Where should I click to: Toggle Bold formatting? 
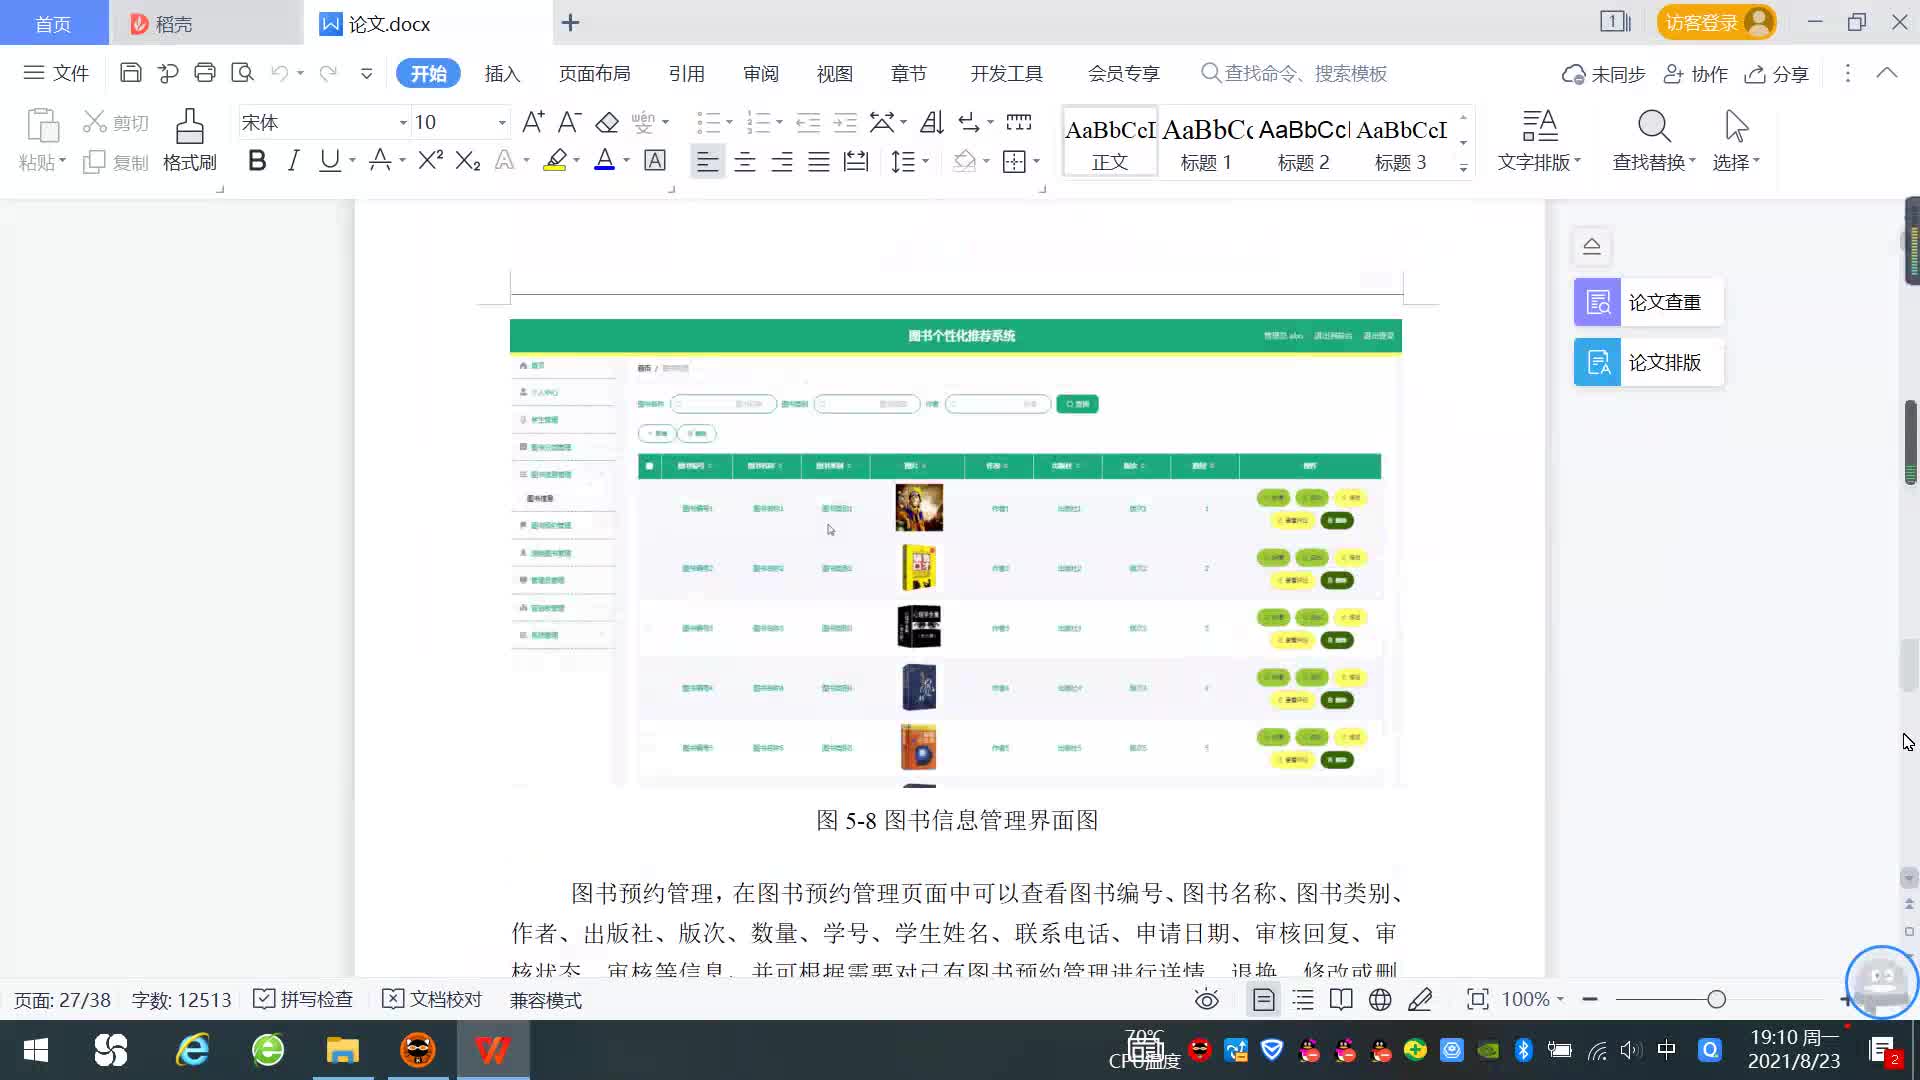point(257,160)
